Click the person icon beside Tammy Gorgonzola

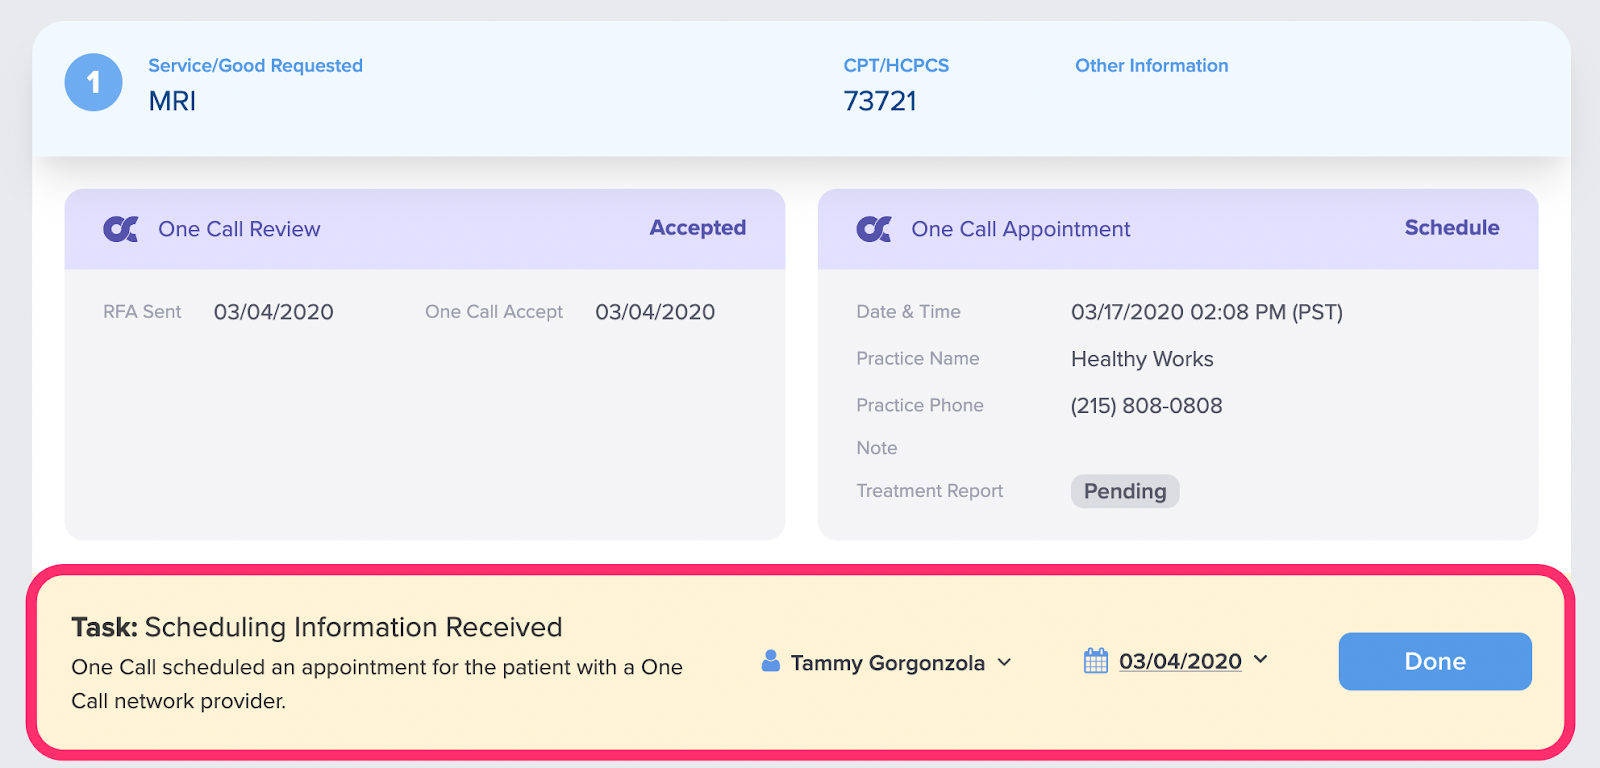coord(770,661)
